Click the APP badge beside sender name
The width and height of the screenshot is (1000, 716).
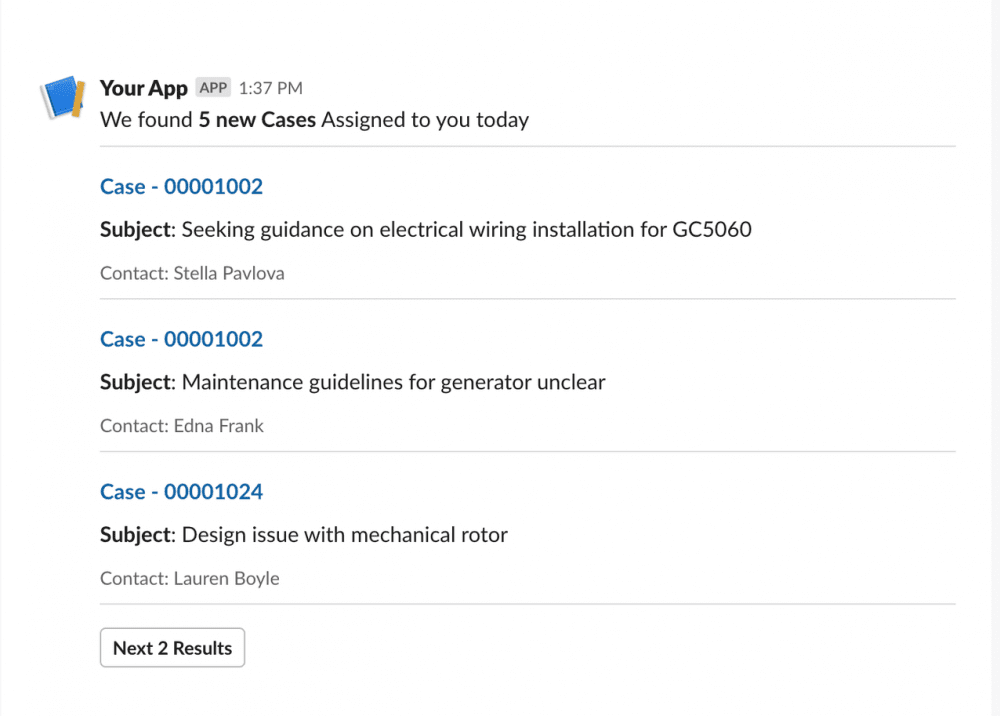click(x=213, y=88)
